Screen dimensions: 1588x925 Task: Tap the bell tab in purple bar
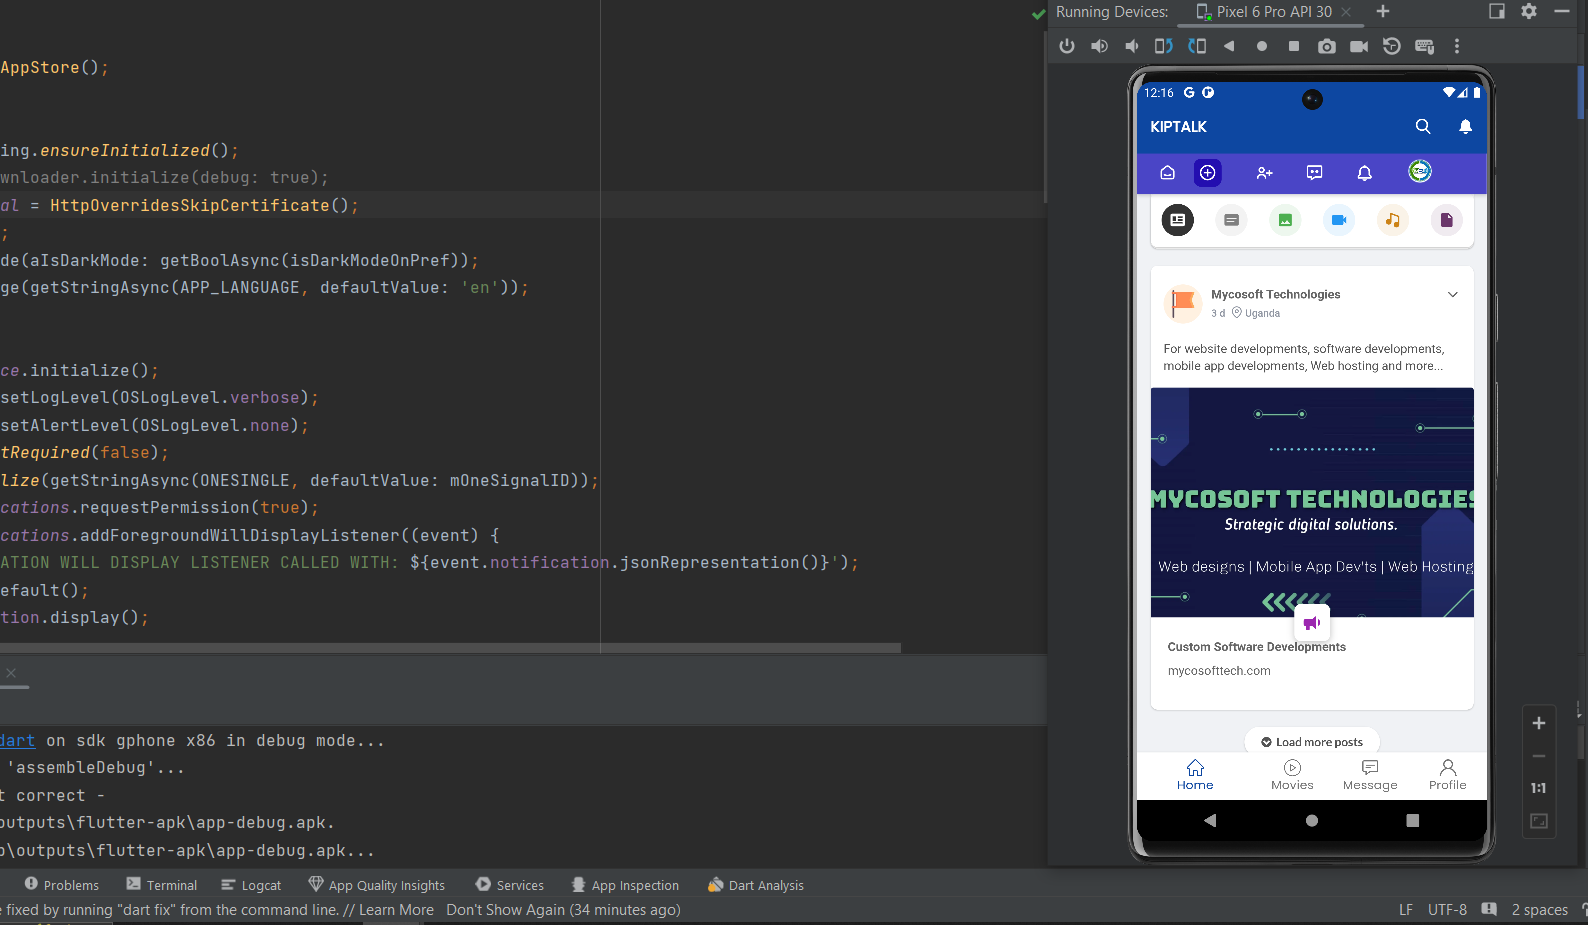[1364, 173]
